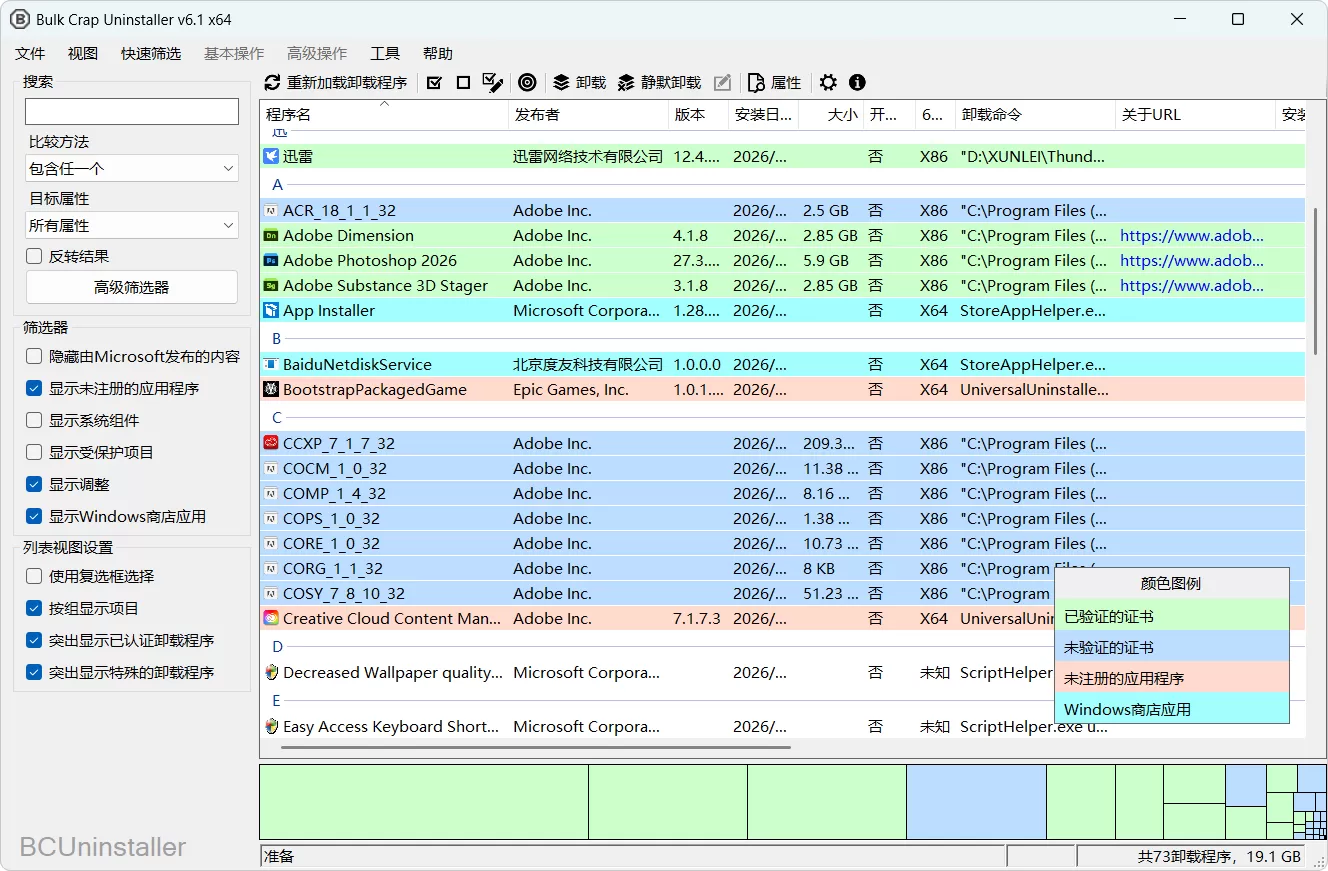
Task: 打开比较方法下拉框
Action: click(x=131, y=167)
